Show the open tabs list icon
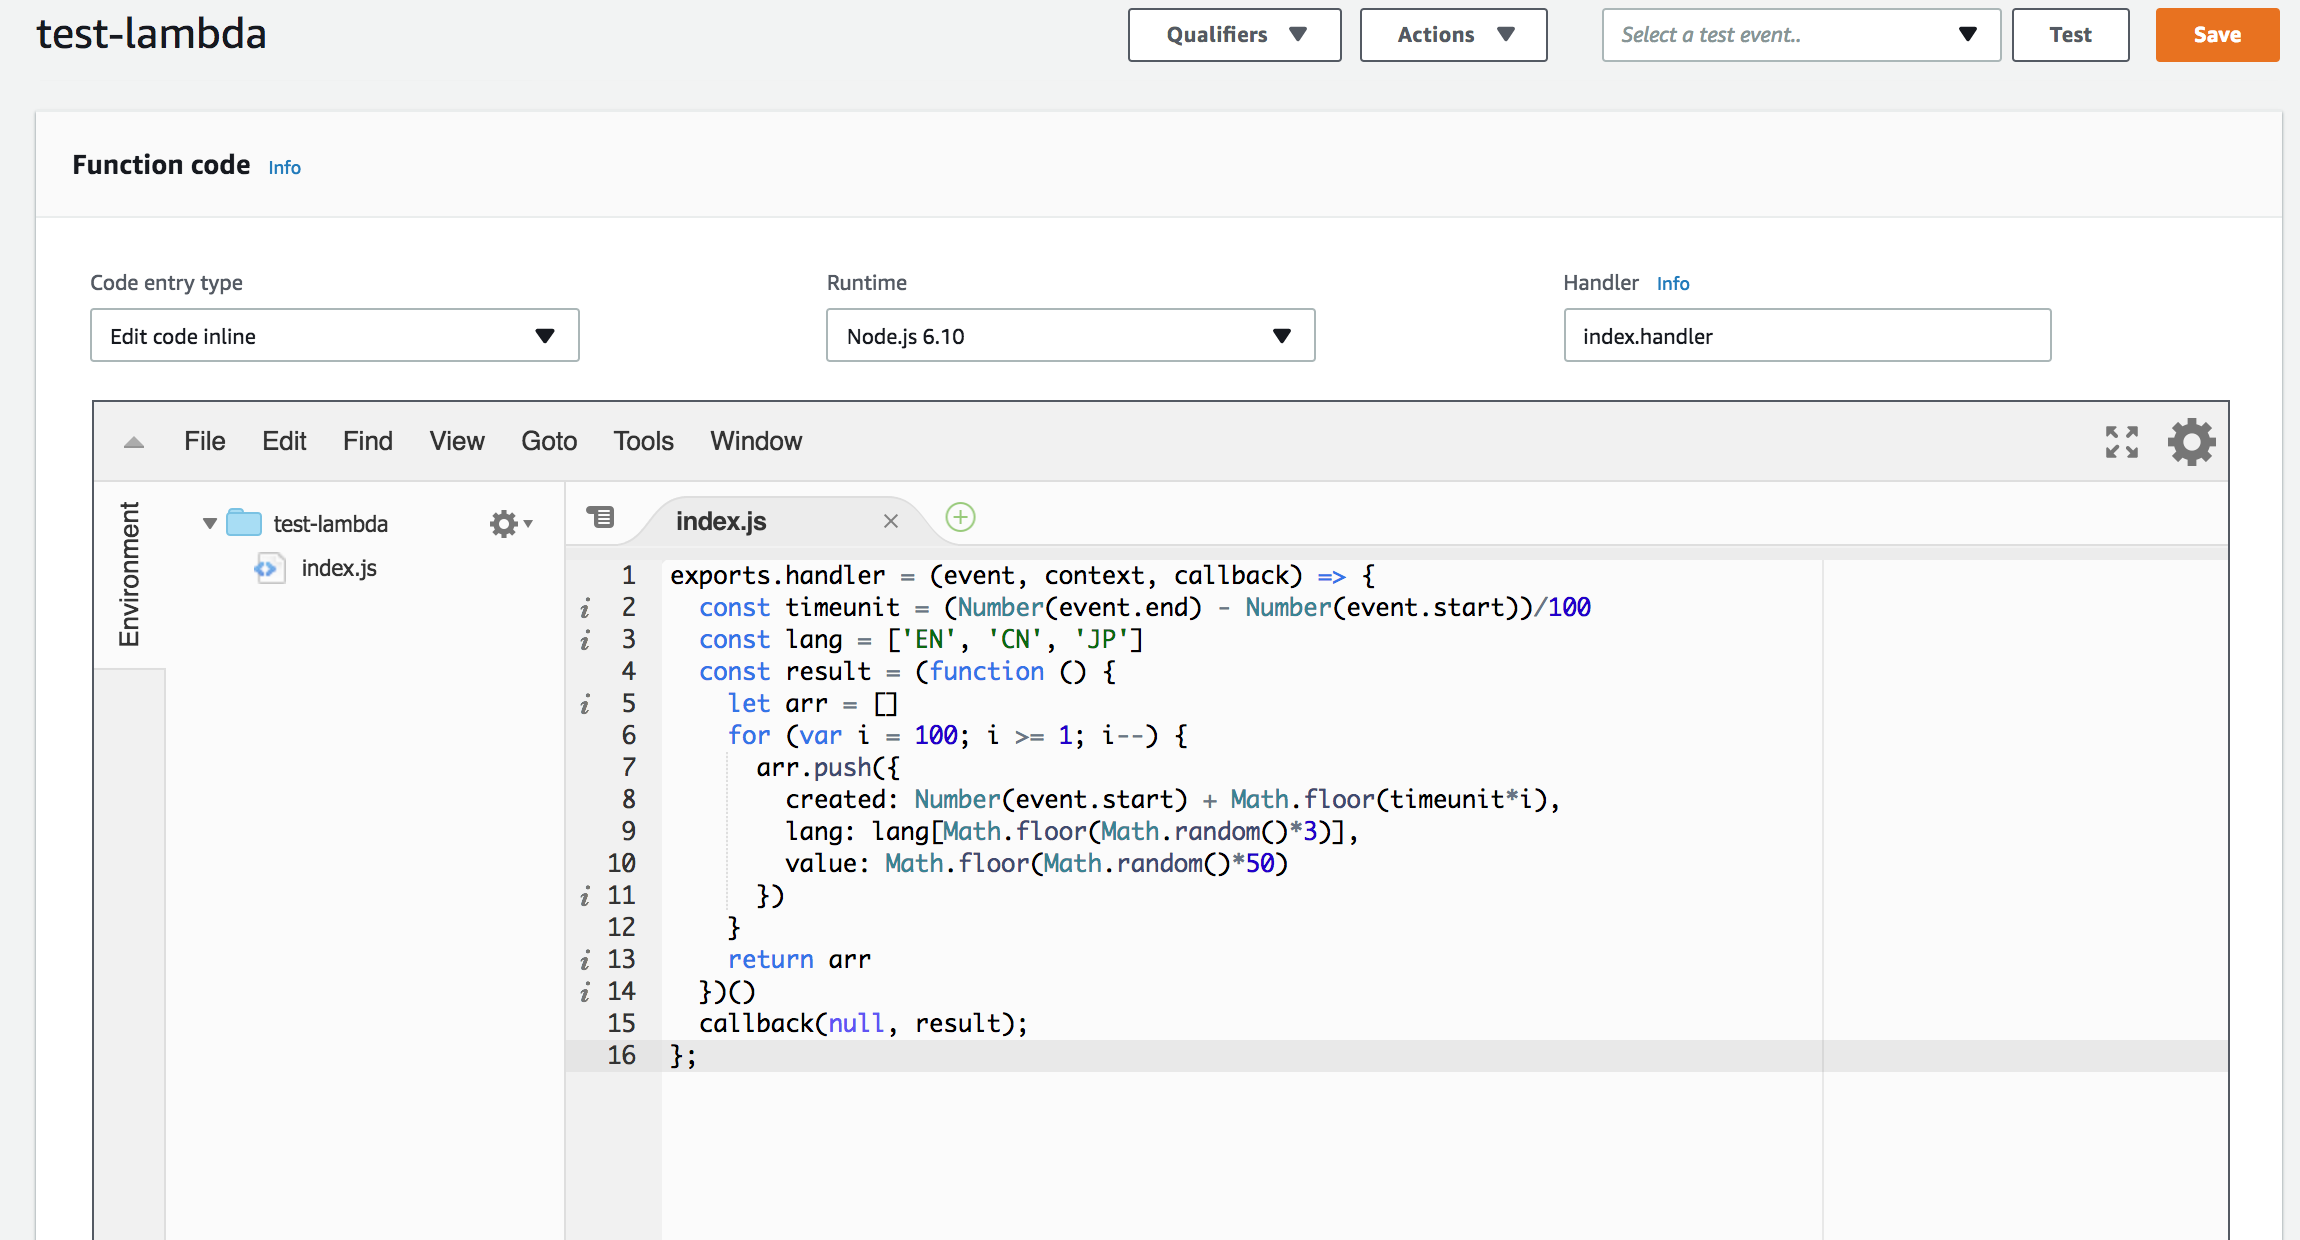 pyautogui.click(x=601, y=517)
